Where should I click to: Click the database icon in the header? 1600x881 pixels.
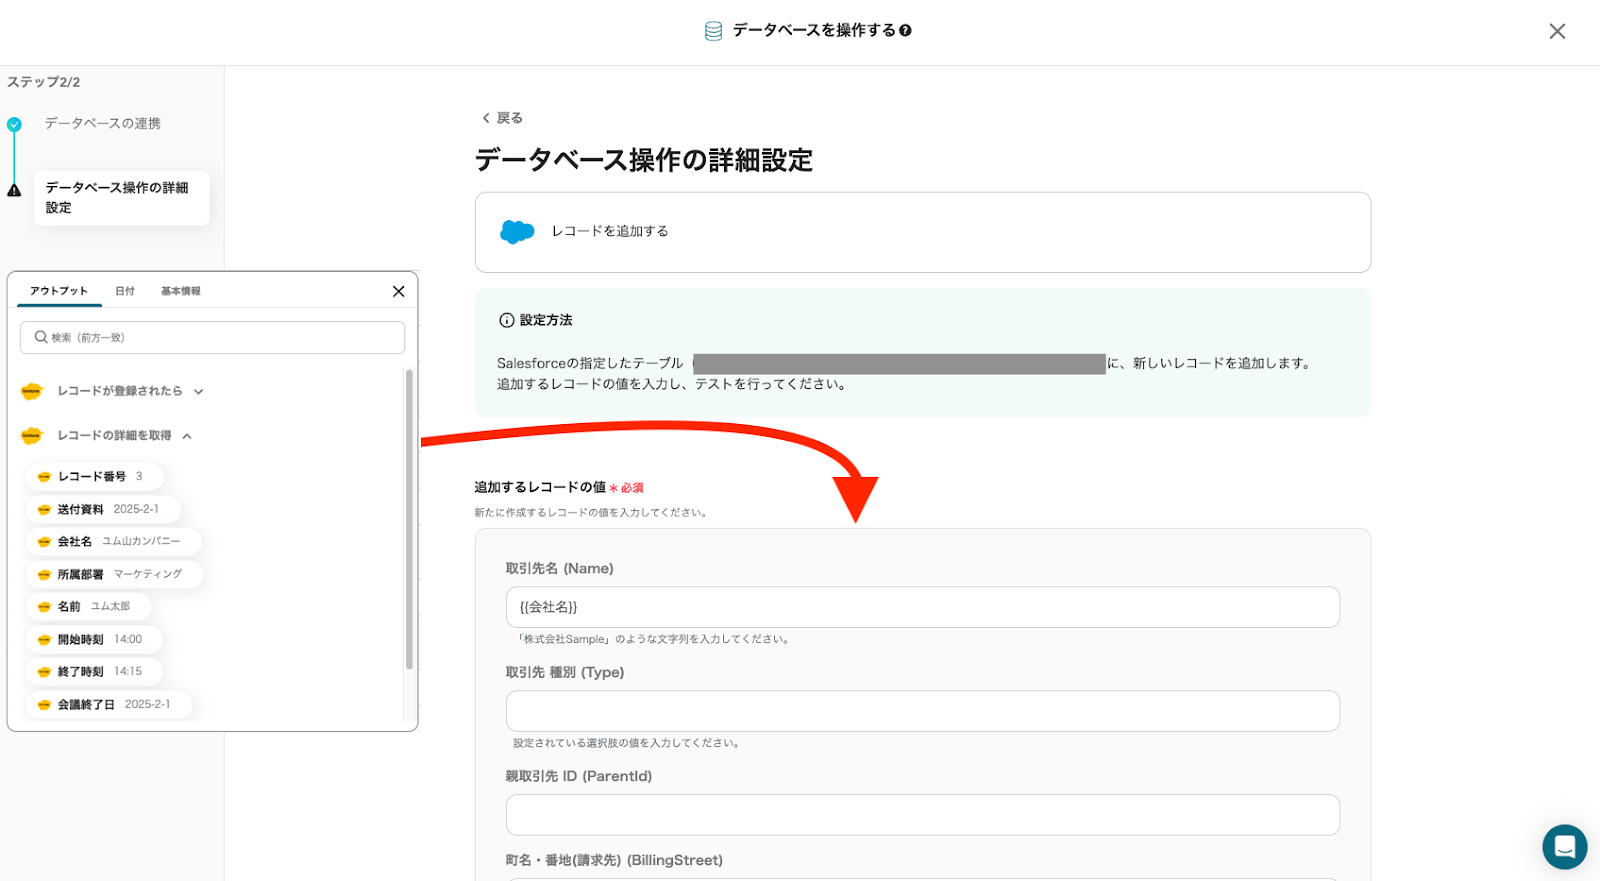pos(713,31)
